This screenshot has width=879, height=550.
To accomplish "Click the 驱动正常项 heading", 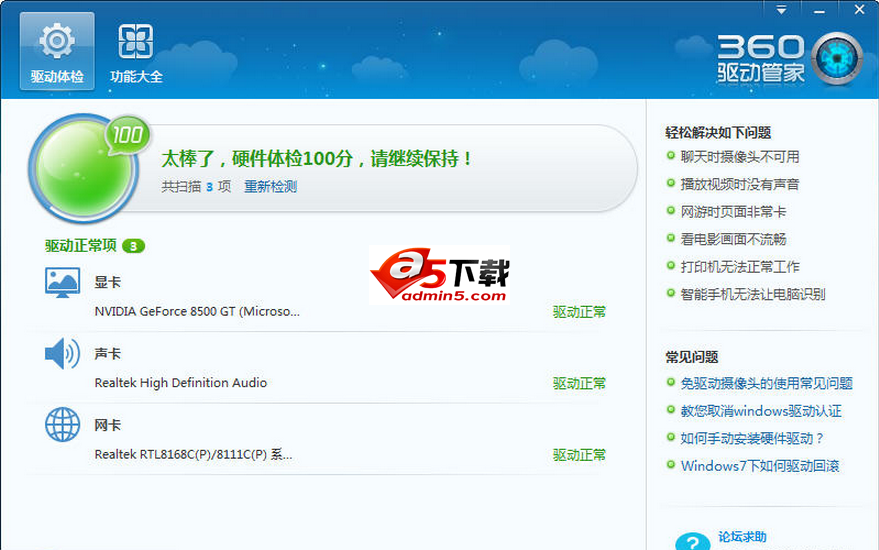I will point(81,246).
